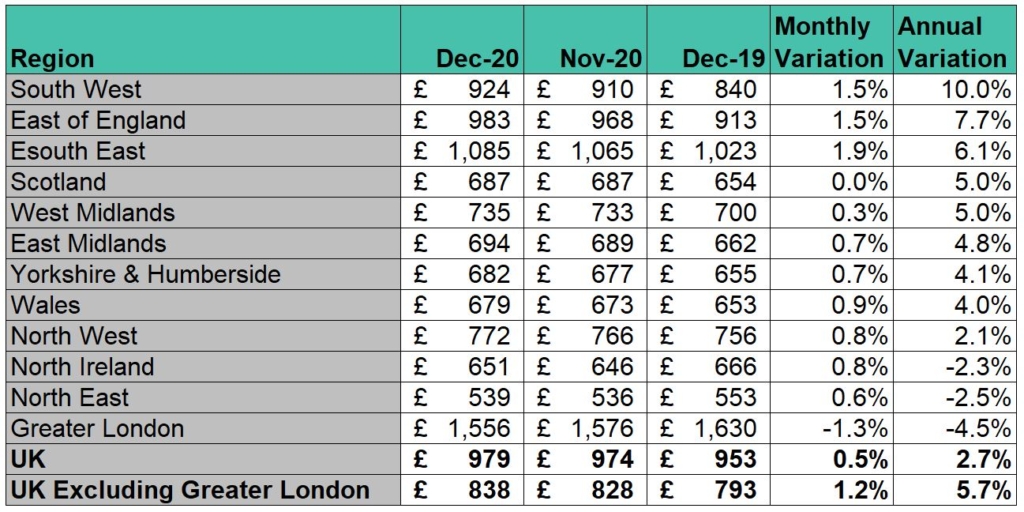Select the Monthly Variation header
The image size is (1024, 512).
pyautogui.click(x=831, y=40)
